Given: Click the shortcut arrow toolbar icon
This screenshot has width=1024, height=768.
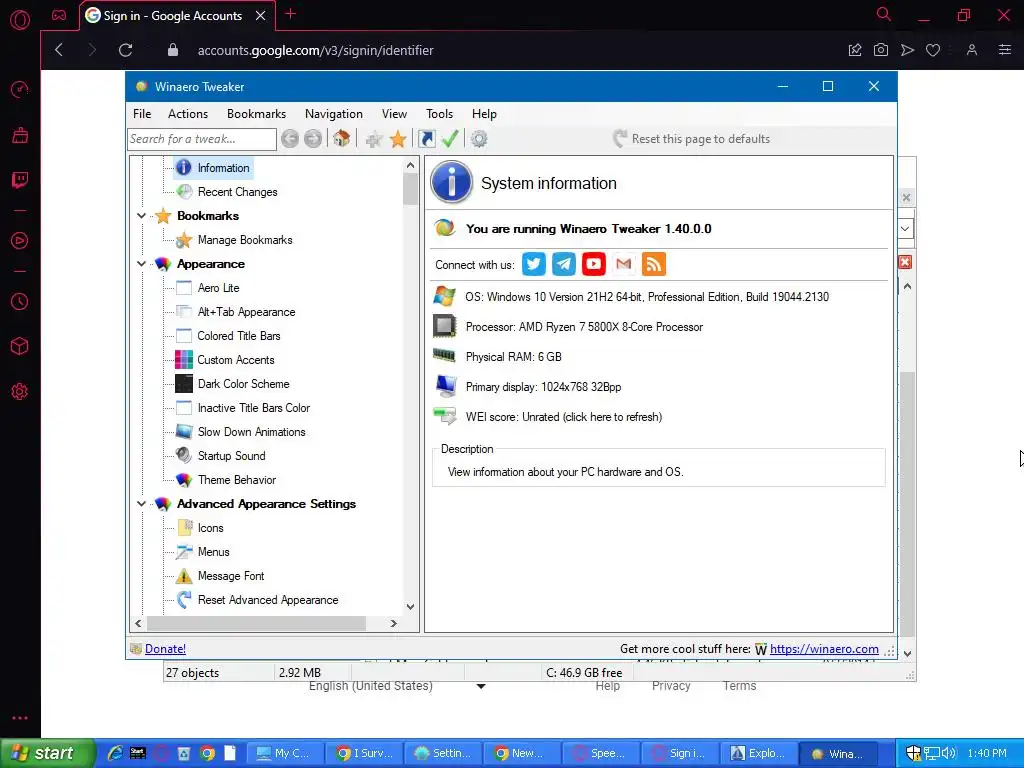Looking at the screenshot, I should [x=426, y=138].
